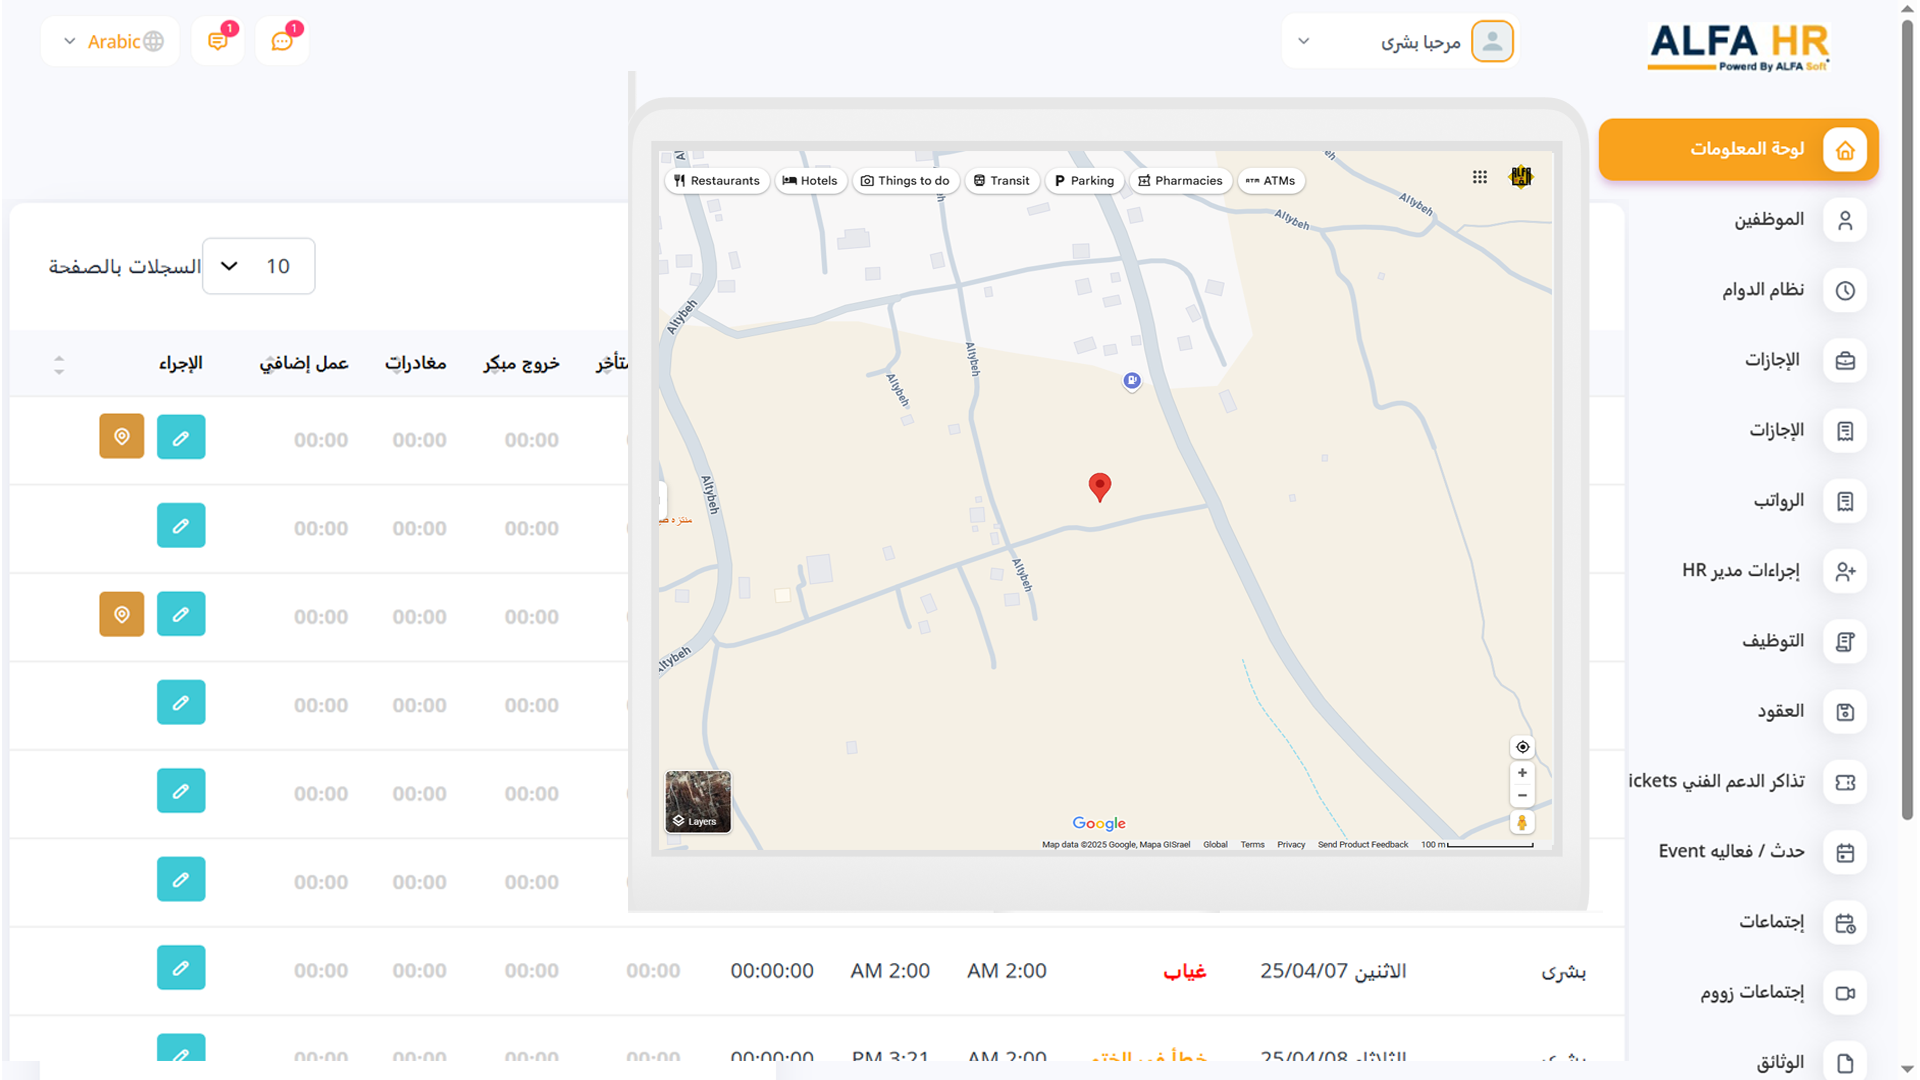Screen dimensions: 1920x1080
Task: Click the red location pin on map
Action: pos(1099,486)
